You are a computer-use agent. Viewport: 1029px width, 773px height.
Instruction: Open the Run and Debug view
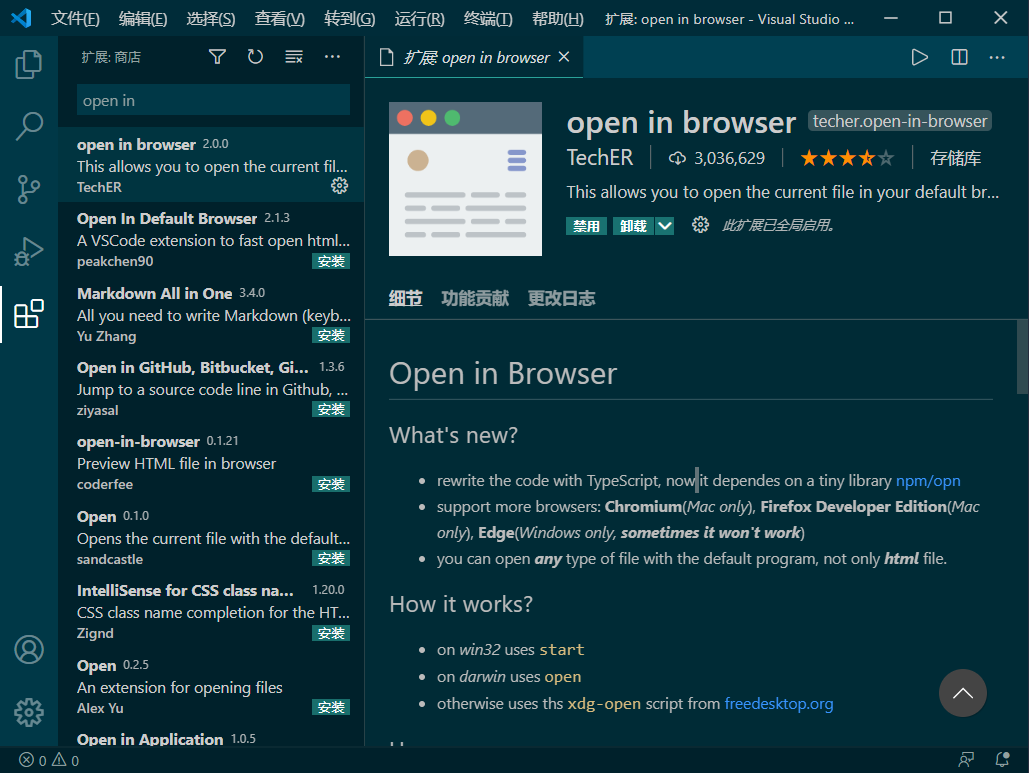tap(28, 251)
